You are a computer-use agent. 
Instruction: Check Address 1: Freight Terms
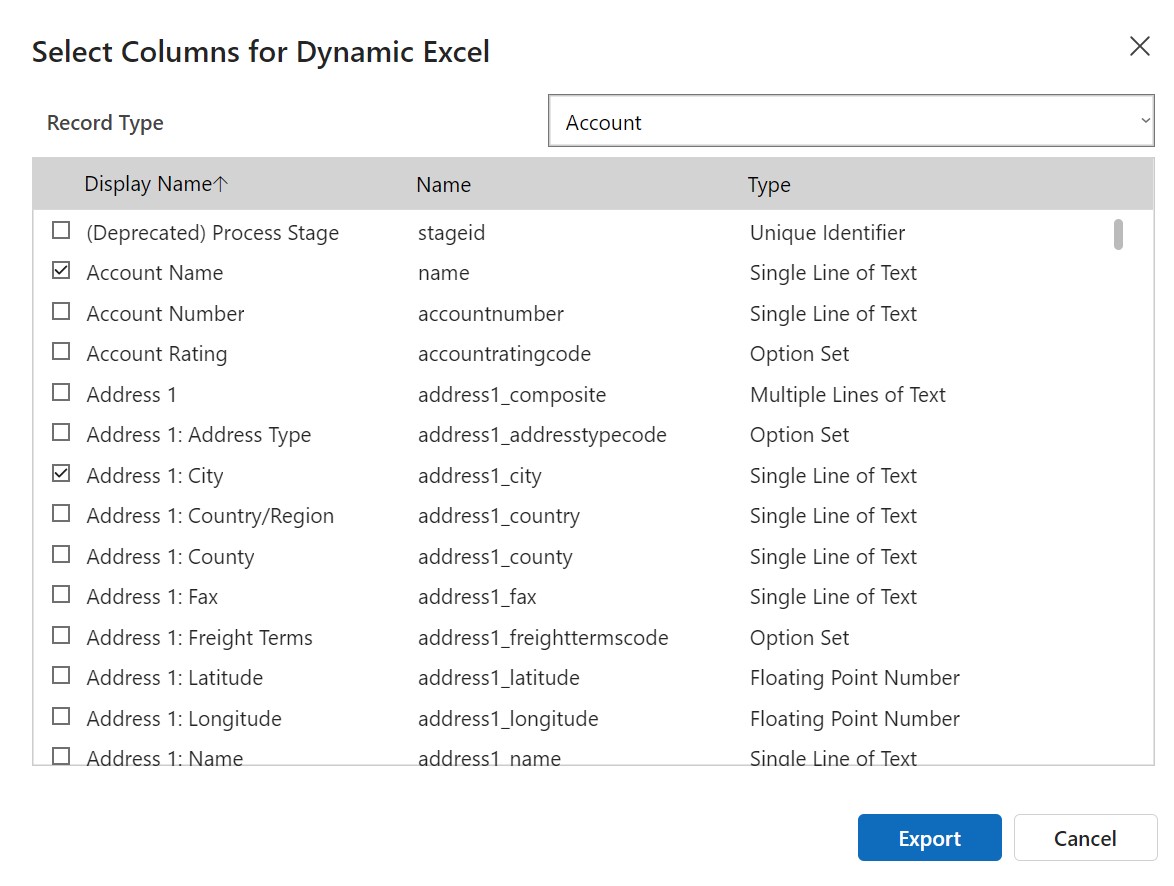(x=60, y=637)
